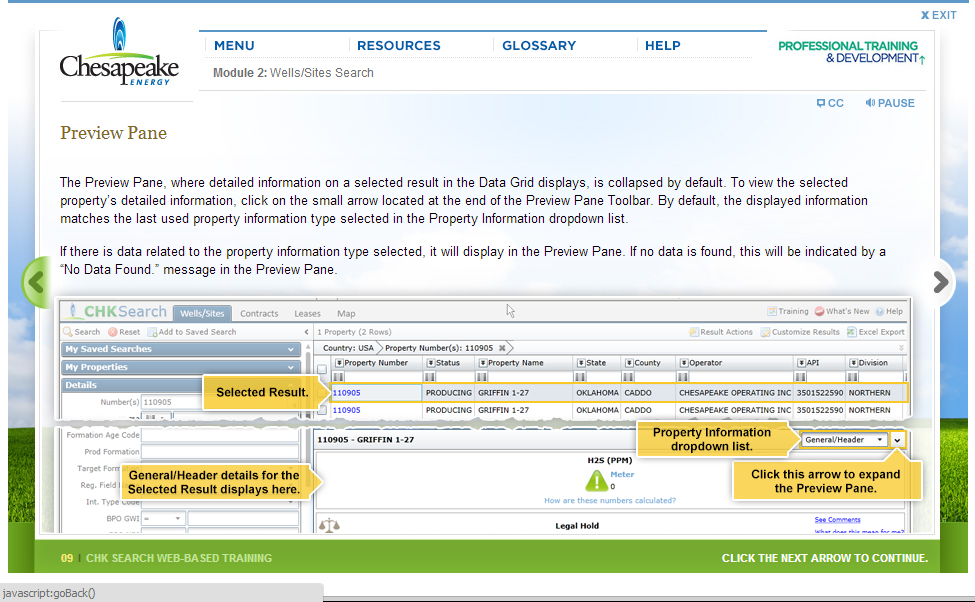Click the API column filter icon

[x=801, y=377]
